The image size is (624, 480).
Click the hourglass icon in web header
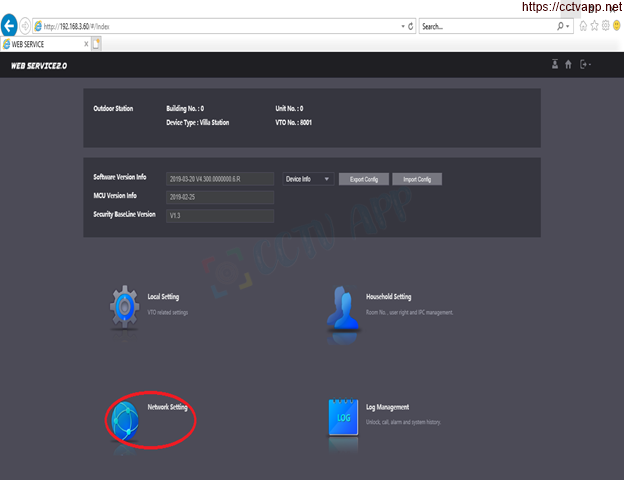(555, 65)
